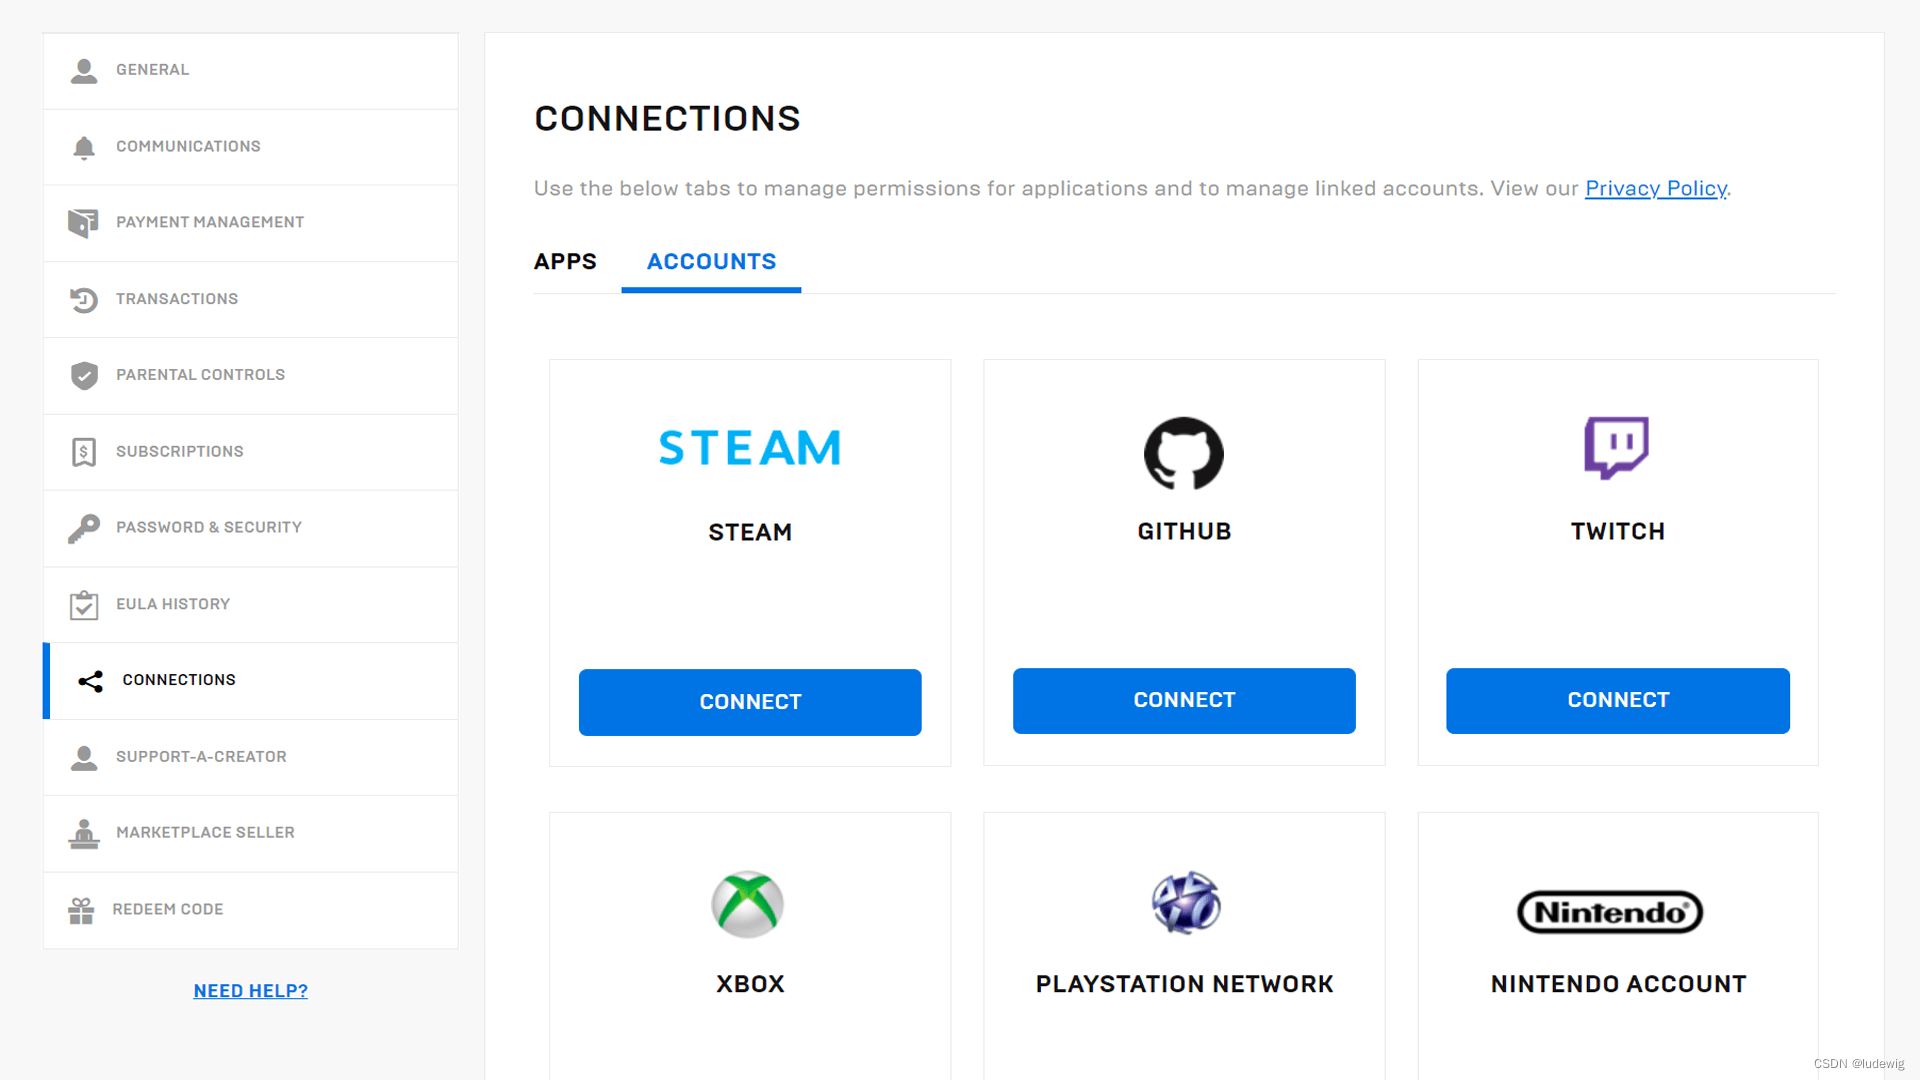Click the NINTENDO ACCOUNT title text

[1618, 984]
